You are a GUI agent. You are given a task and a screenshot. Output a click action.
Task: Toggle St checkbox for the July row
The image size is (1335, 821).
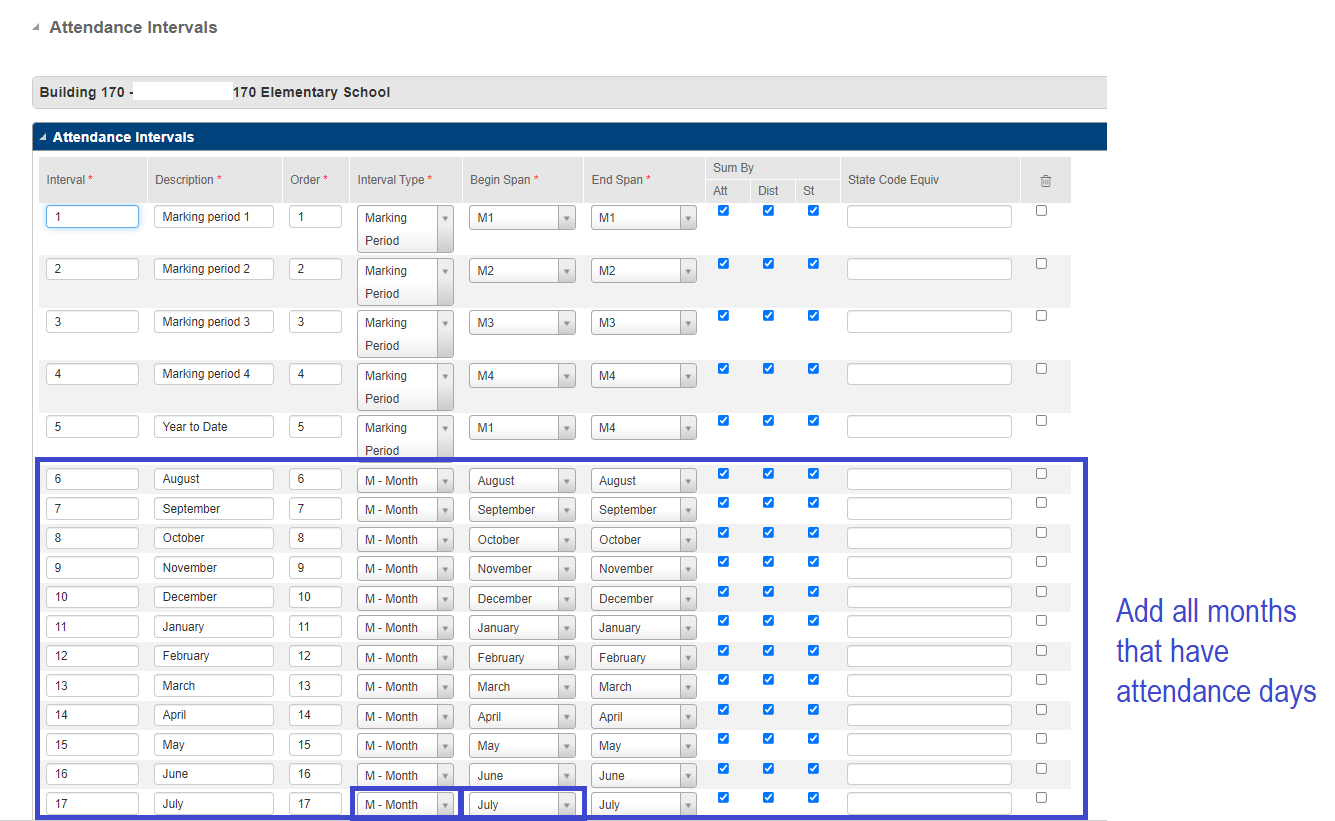point(813,797)
